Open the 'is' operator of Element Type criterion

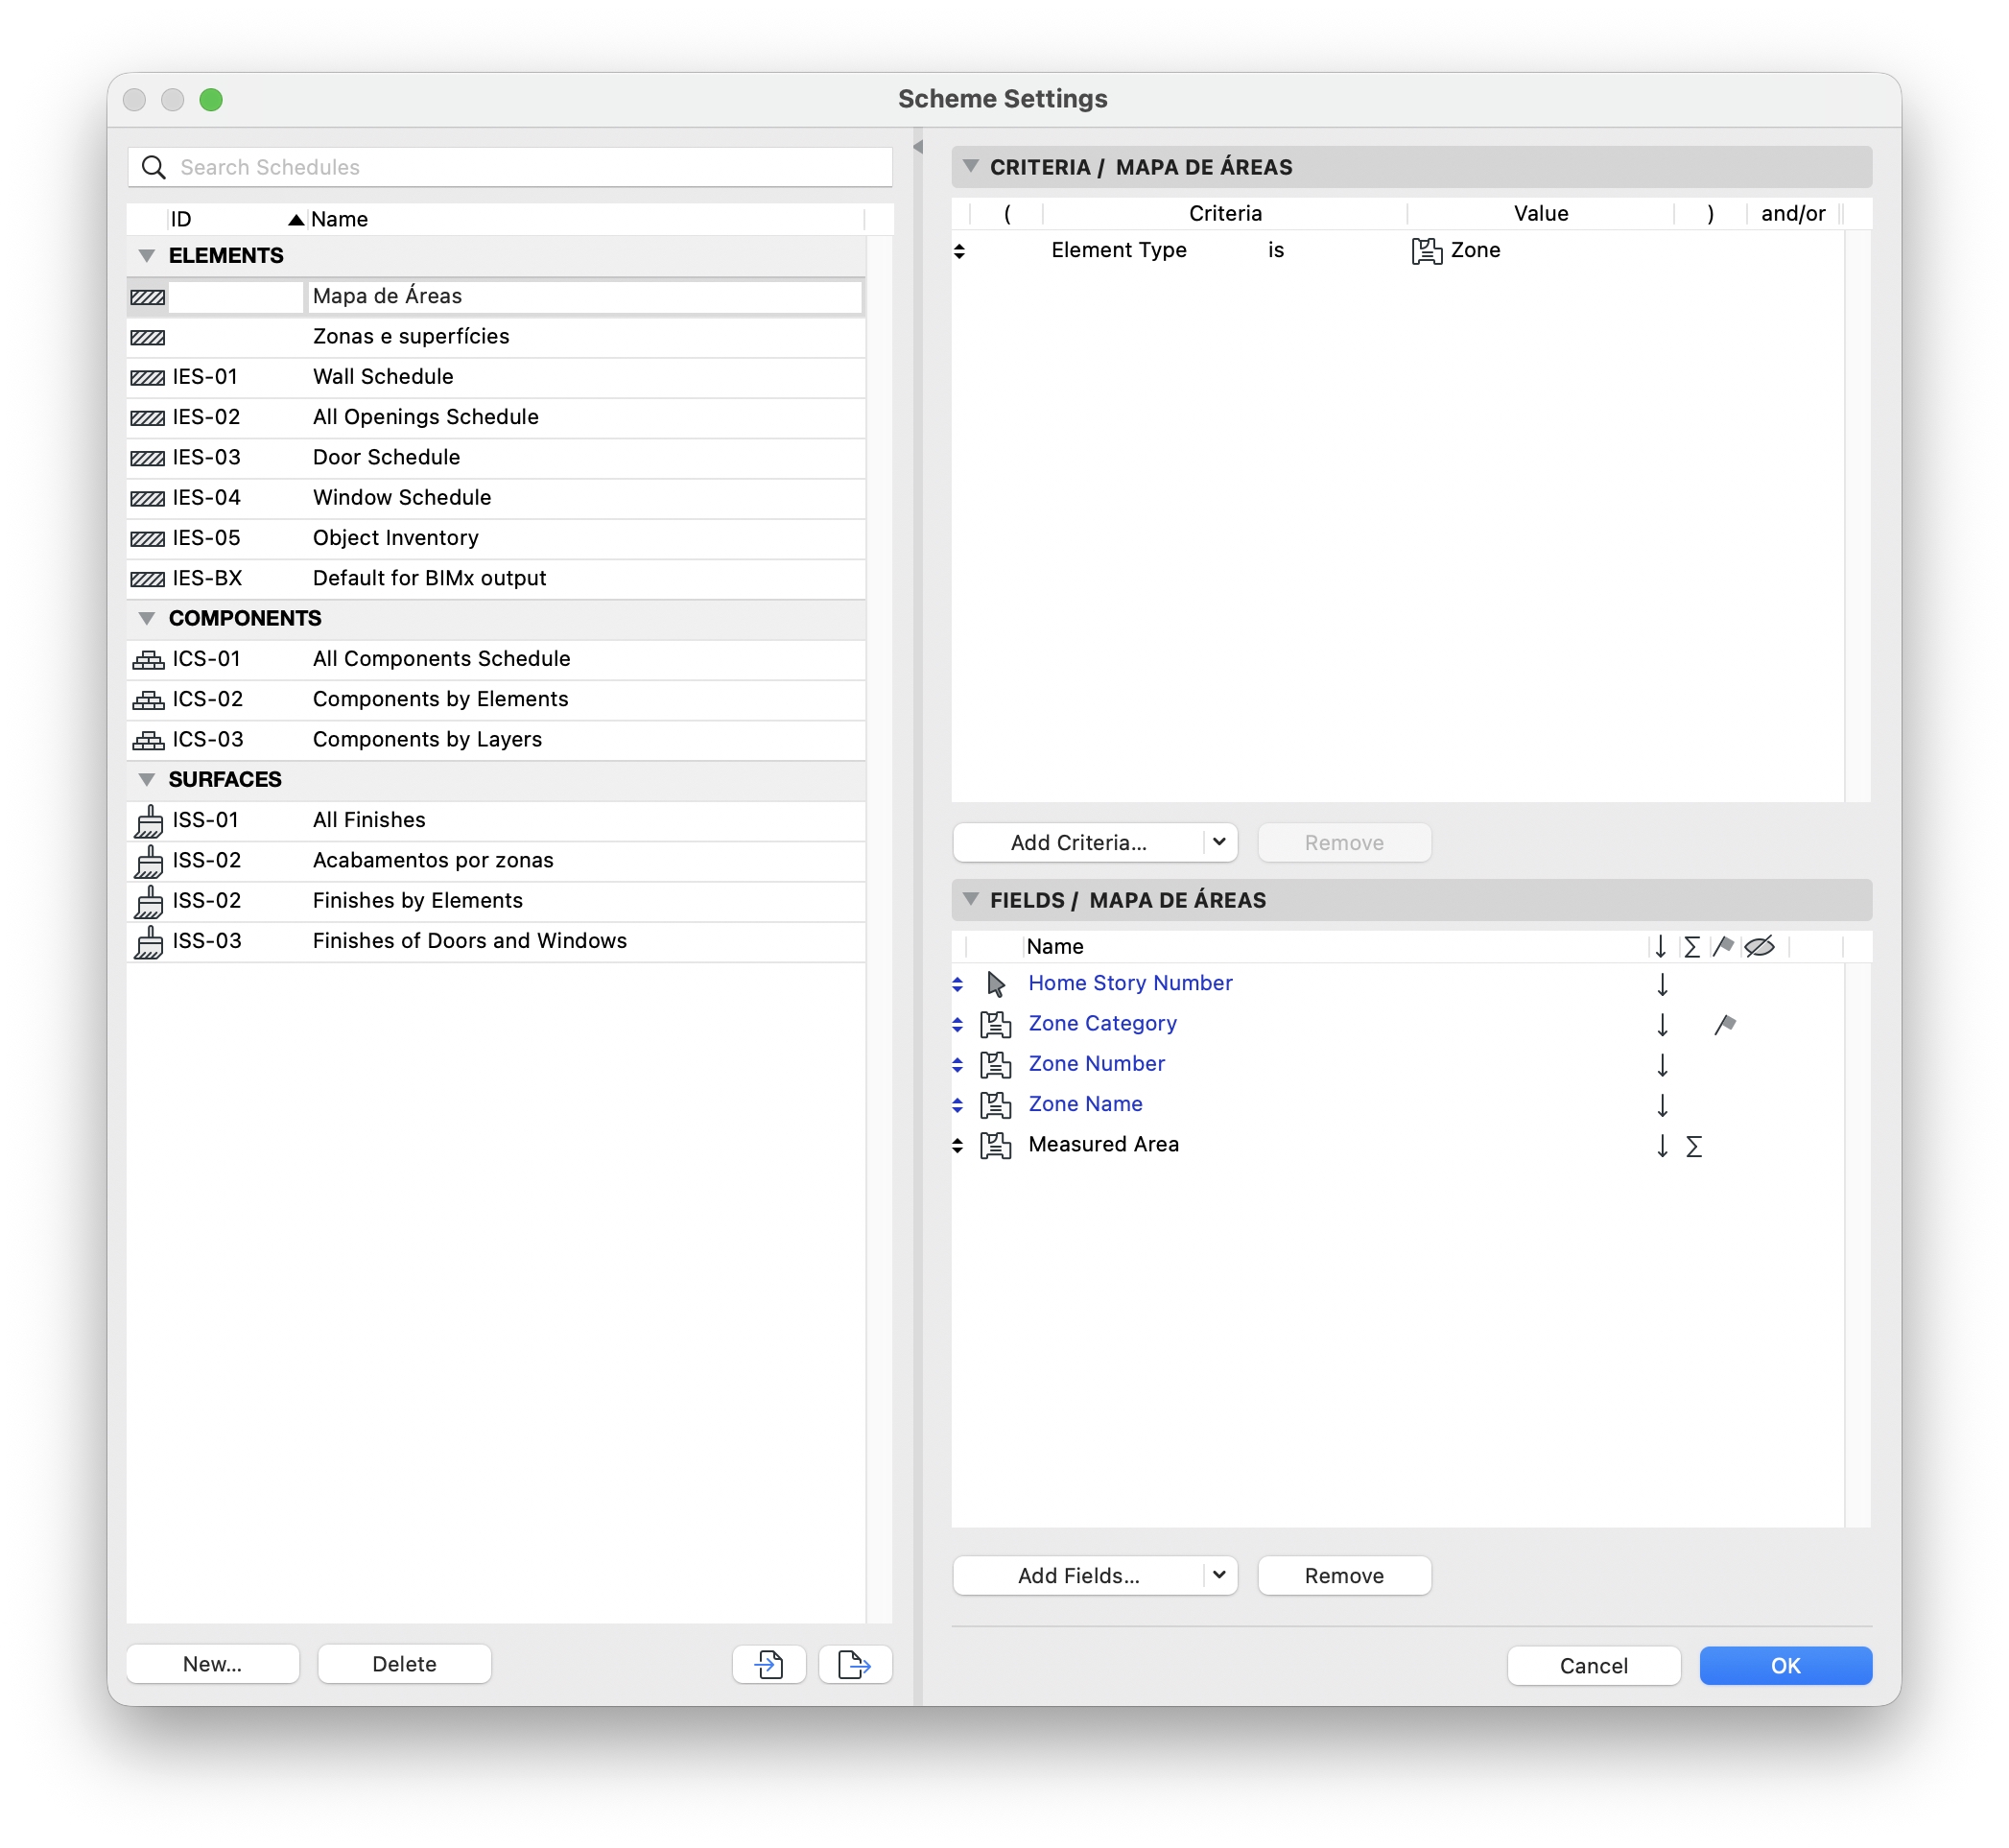coord(1276,251)
